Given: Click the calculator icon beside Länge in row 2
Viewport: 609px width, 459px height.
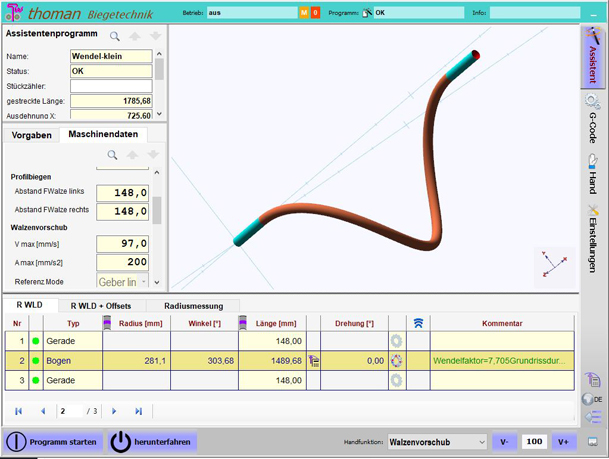Looking at the screenshot, I should click(x=313, y=360).
